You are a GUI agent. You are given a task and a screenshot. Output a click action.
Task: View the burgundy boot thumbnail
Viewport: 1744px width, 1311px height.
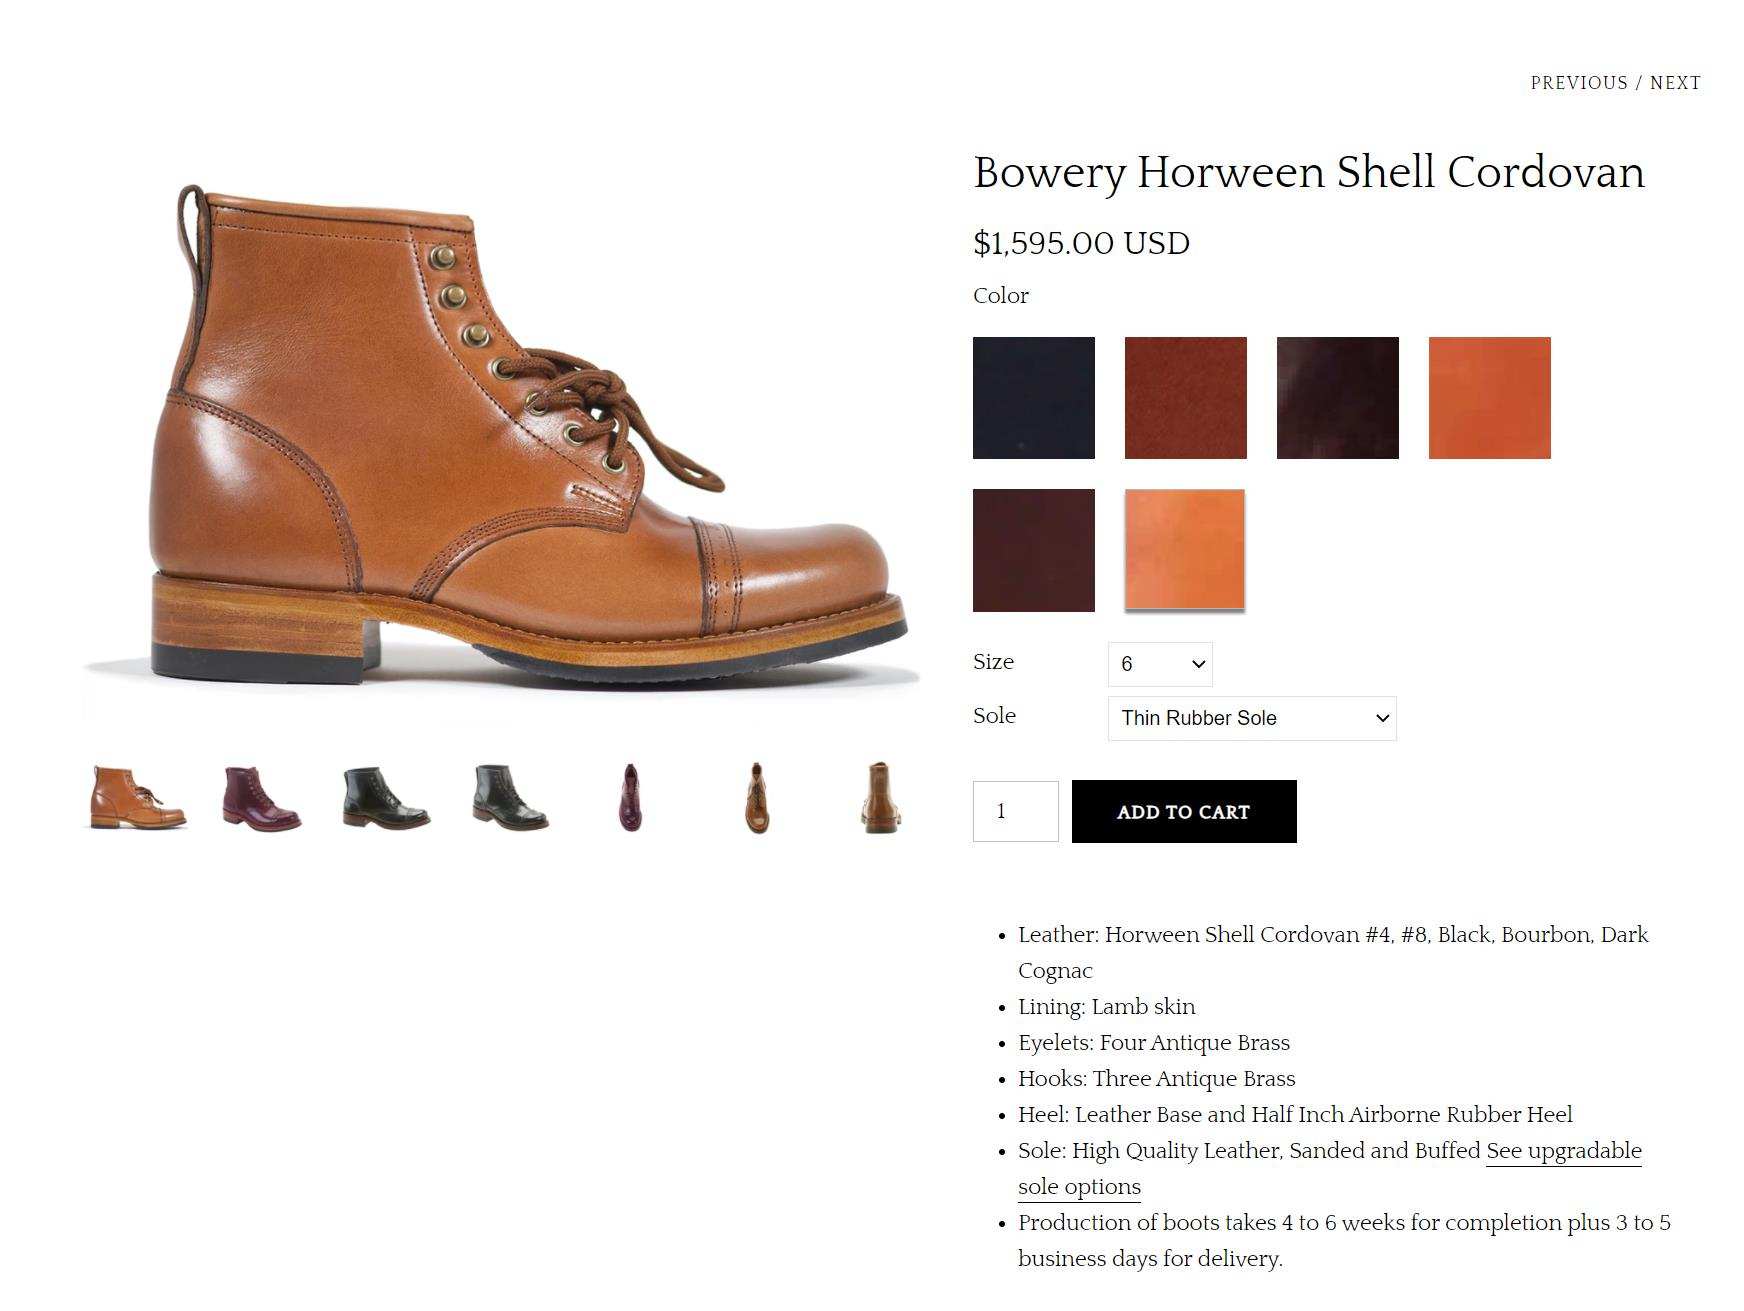tap(261, 797)
